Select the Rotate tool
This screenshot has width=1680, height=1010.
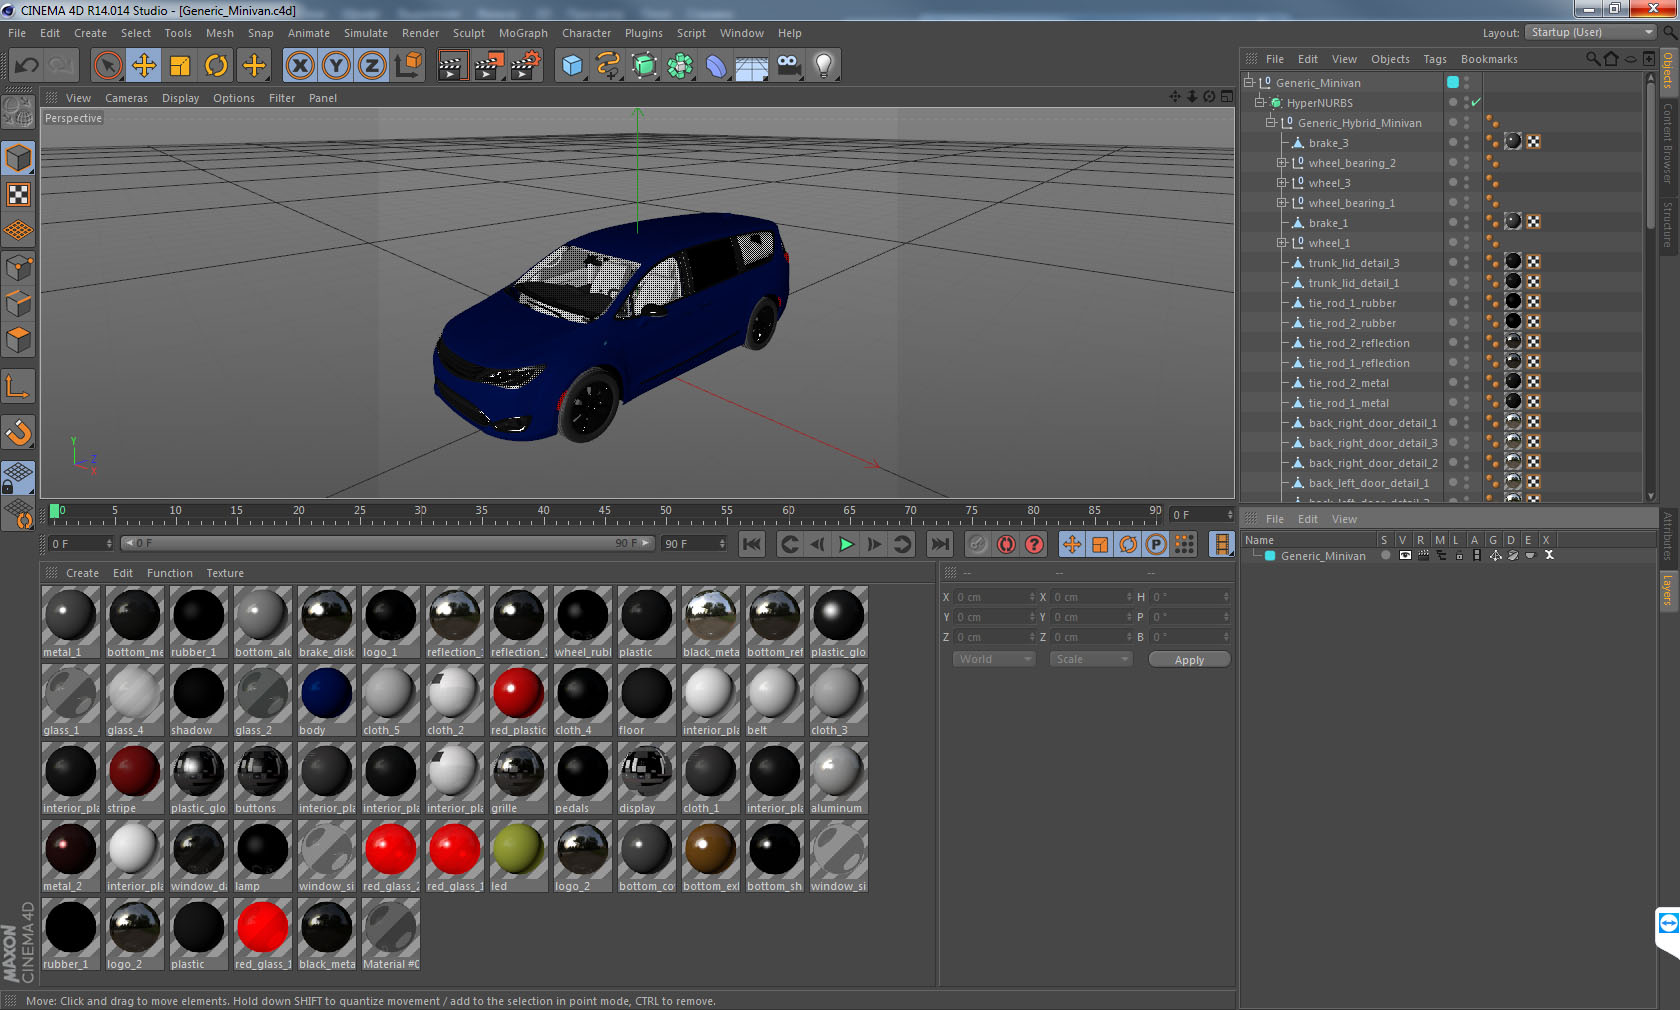coord(216,66)
